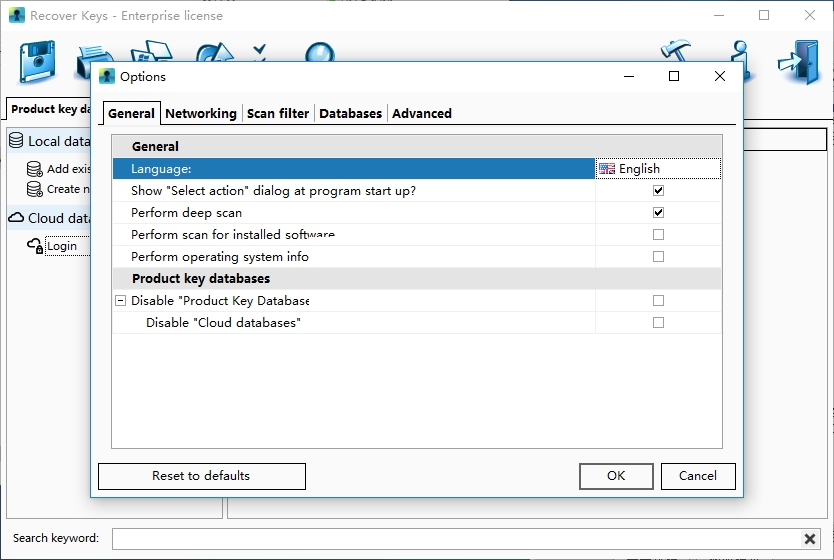Open the Advanced tab
The width and height of the screenshot is (834, 560).
[422, 113]
